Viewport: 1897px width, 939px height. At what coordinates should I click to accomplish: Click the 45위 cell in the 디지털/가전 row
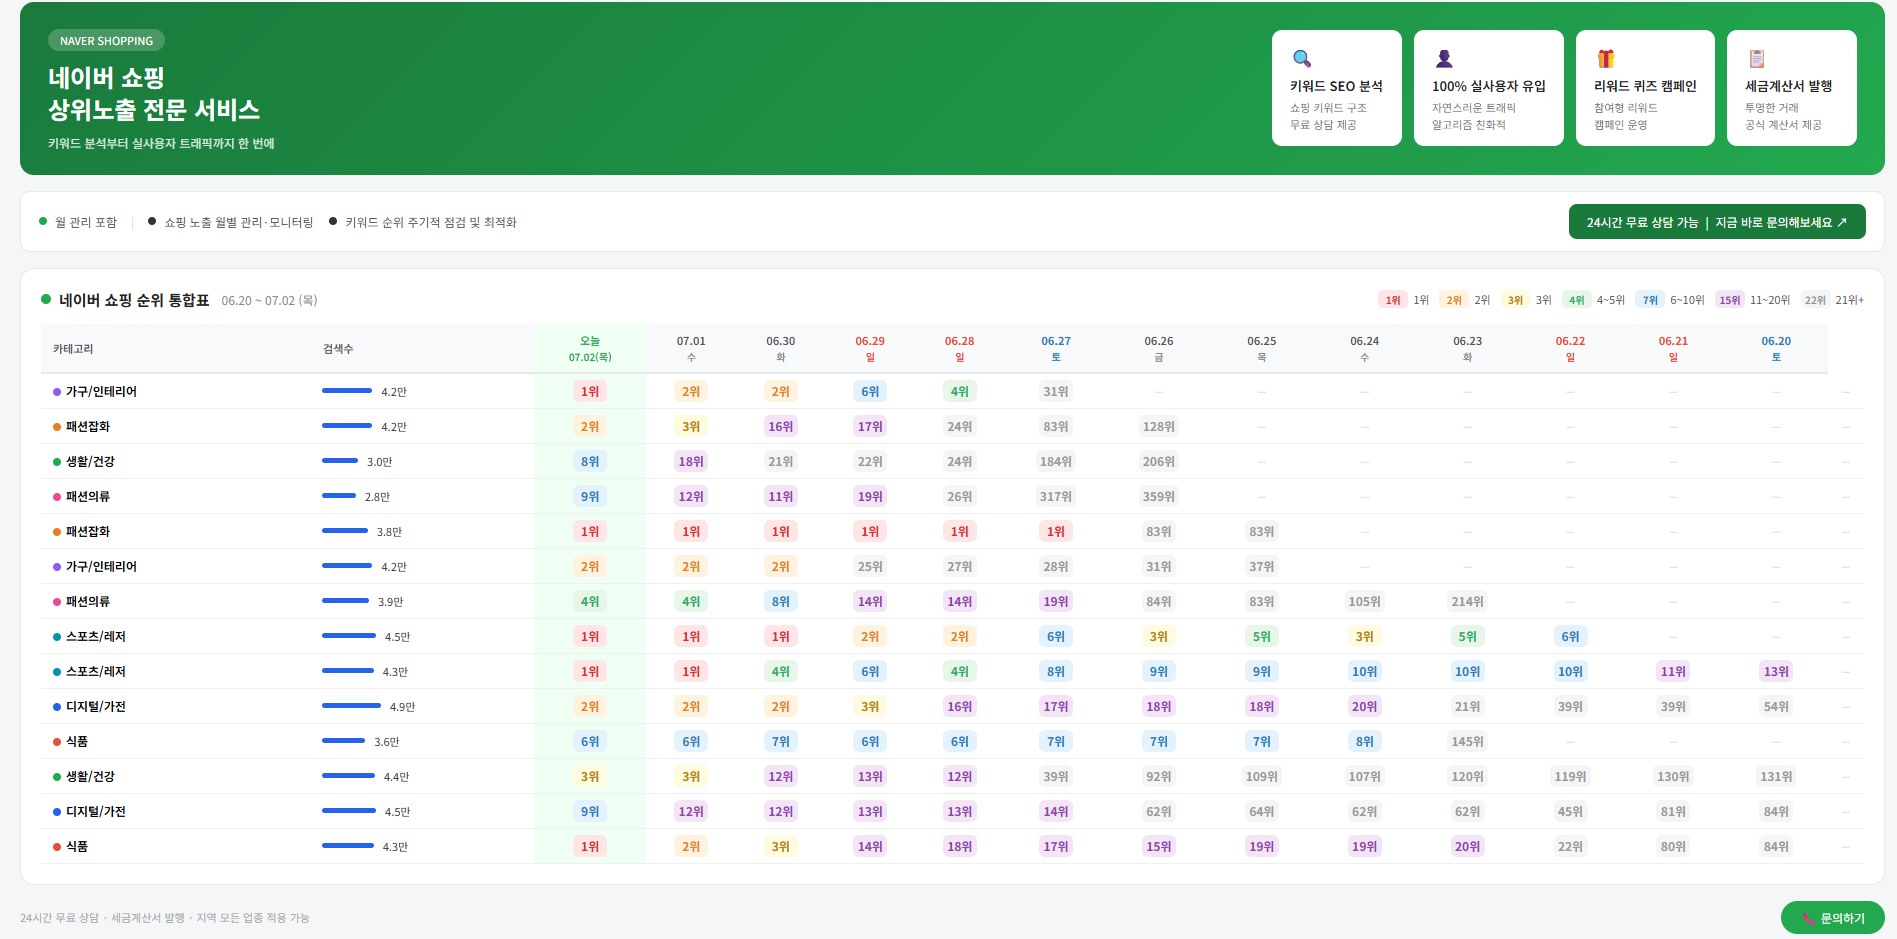(x=1571, y=811)
